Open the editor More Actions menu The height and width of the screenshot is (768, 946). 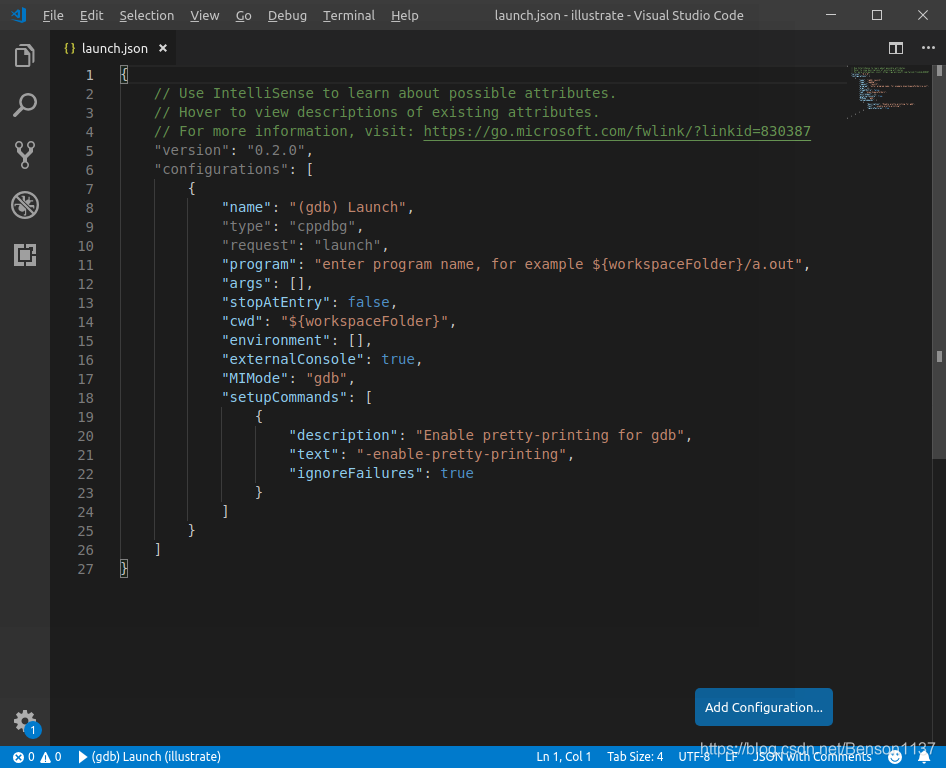coord(928,48)
